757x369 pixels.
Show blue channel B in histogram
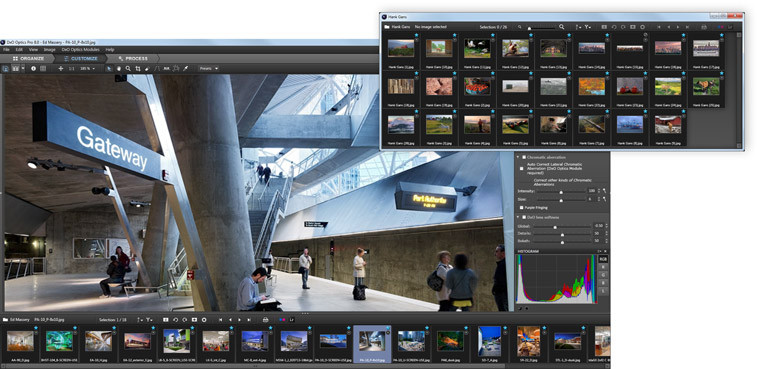603,283
